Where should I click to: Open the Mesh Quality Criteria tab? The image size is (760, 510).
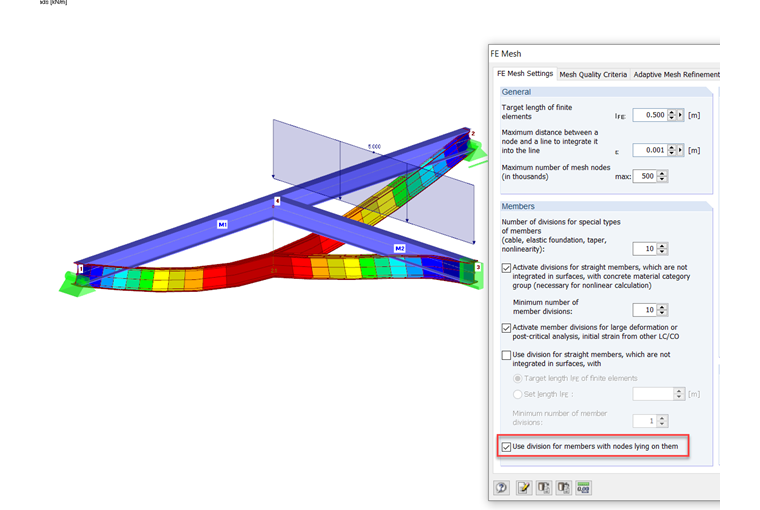593,75
